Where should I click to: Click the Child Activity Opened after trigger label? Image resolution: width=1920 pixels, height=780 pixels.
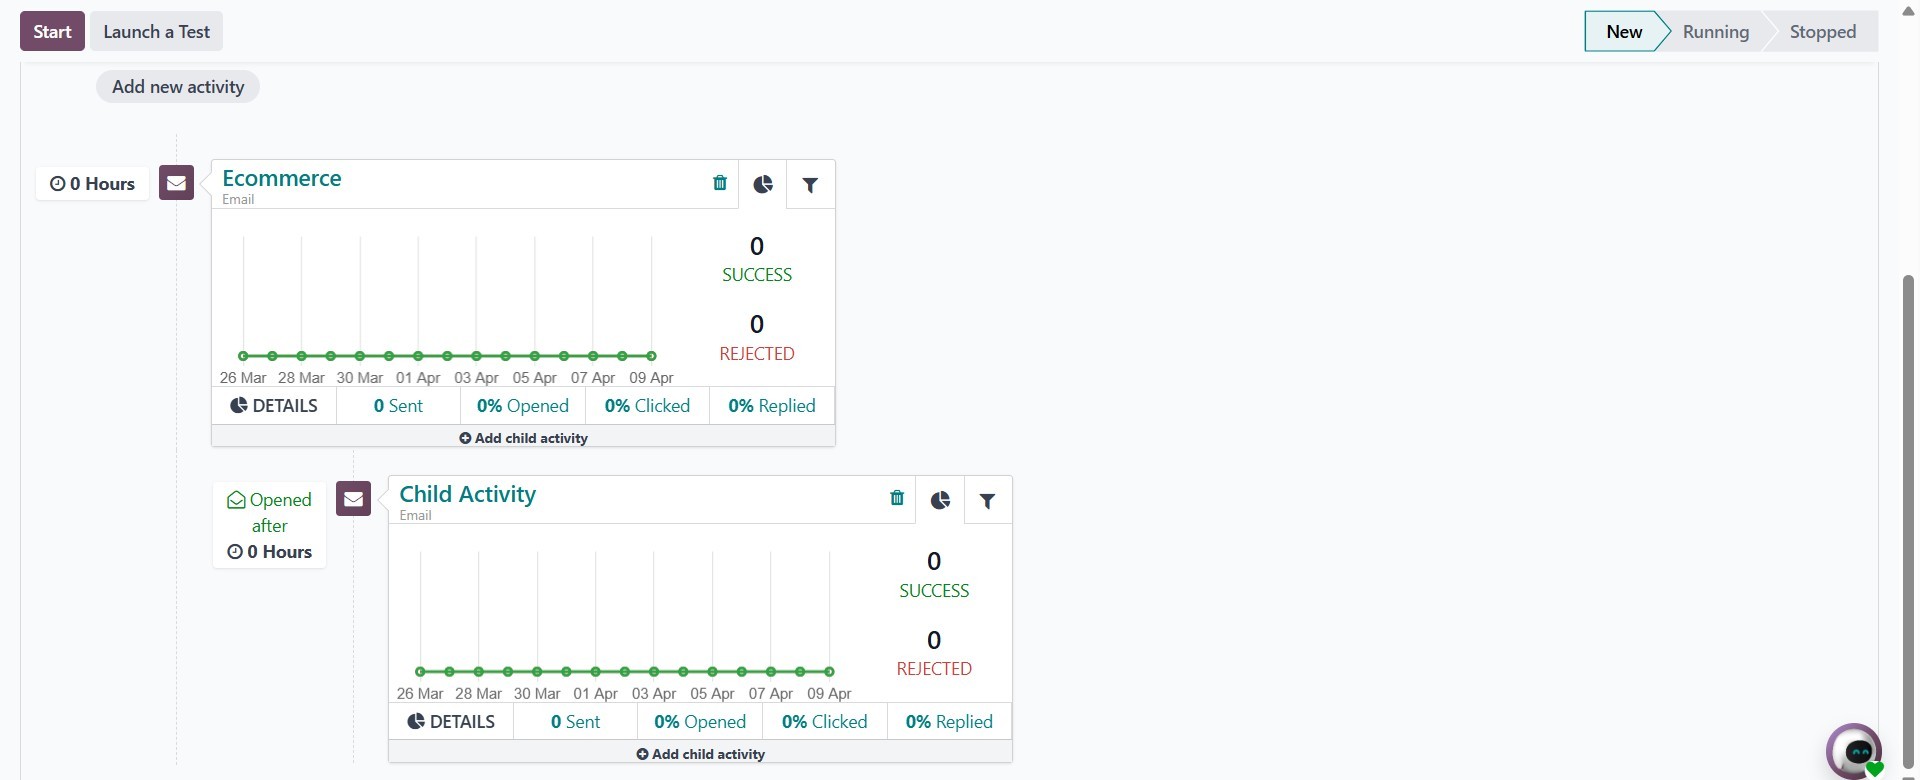click(269, 526)
